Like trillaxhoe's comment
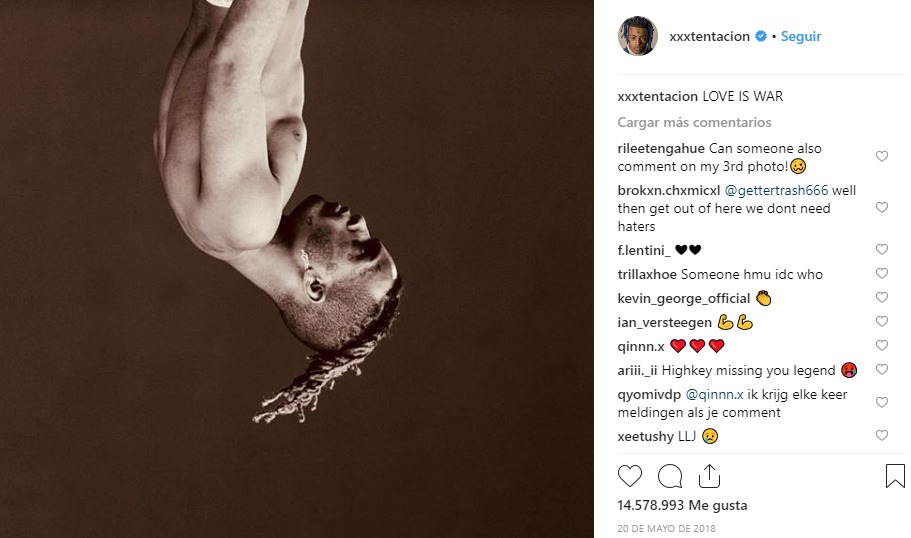The height and width of the screenshot is (538, 911). [882, 274]
